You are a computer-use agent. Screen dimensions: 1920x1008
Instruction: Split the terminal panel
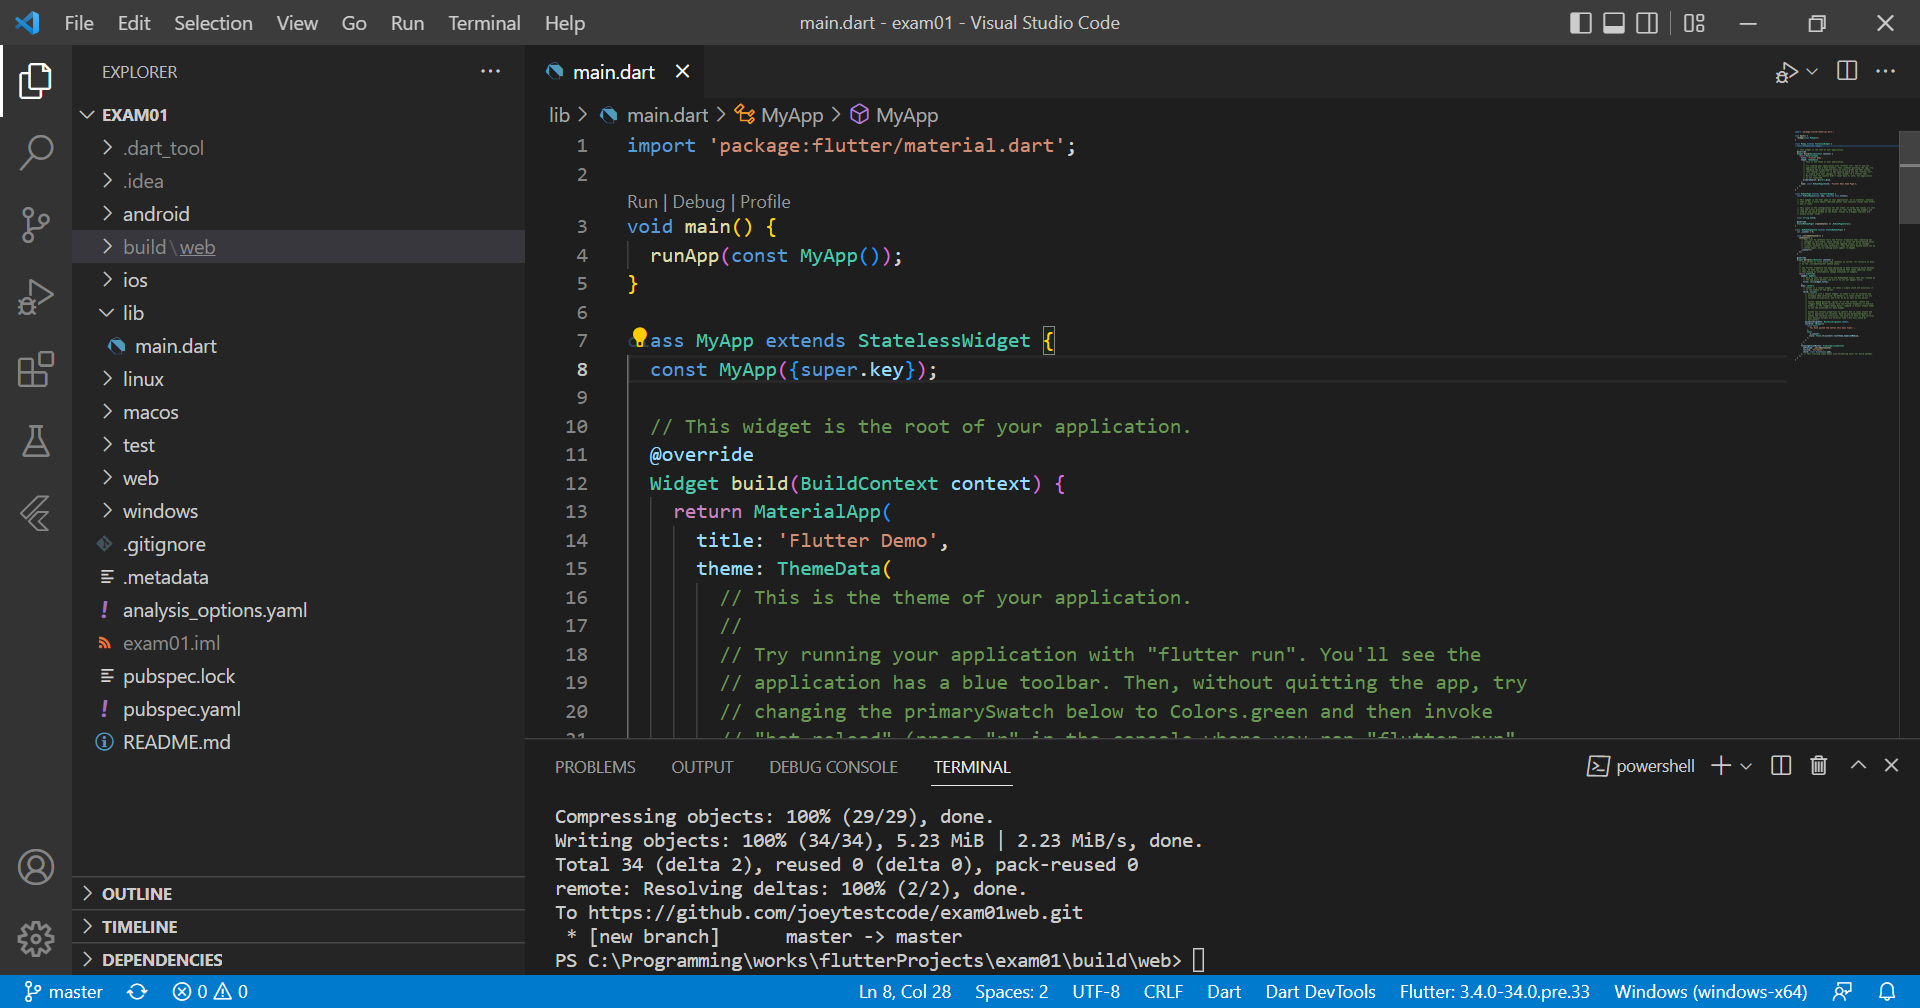[1781, 766]
